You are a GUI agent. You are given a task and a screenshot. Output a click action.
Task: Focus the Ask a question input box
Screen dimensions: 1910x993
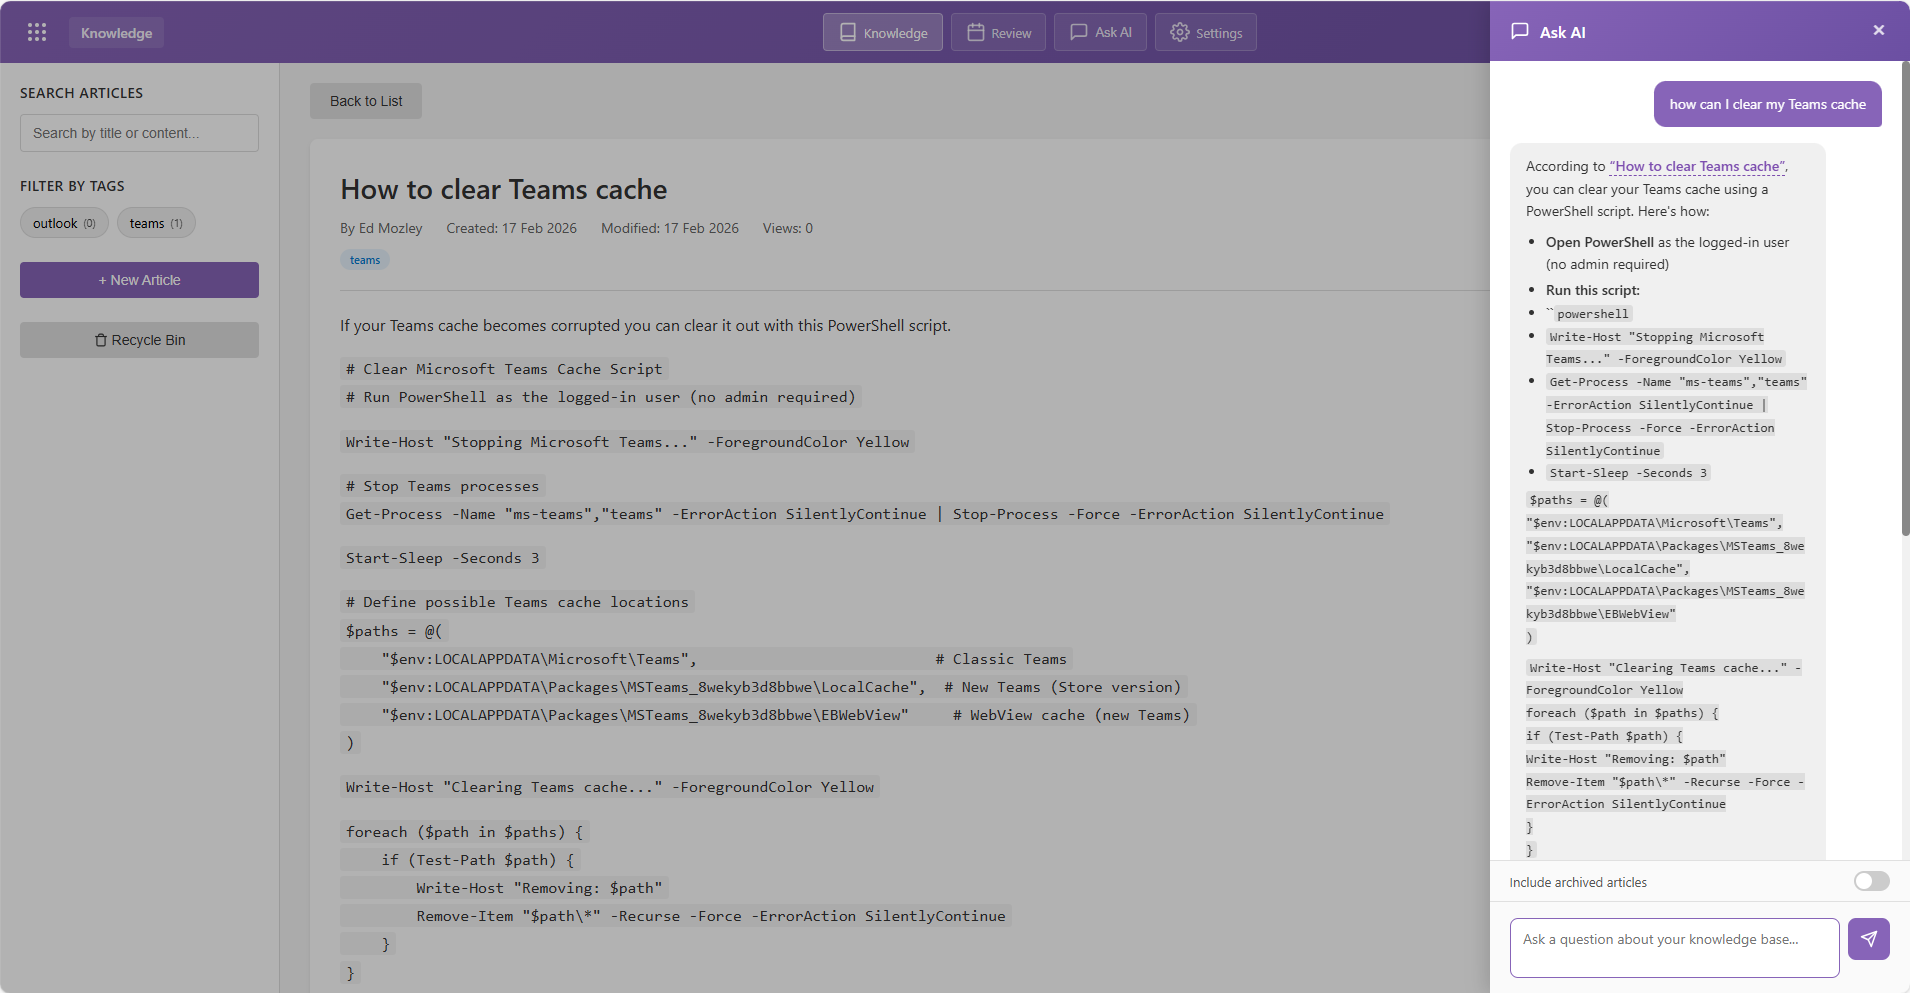click(1675, 948)
